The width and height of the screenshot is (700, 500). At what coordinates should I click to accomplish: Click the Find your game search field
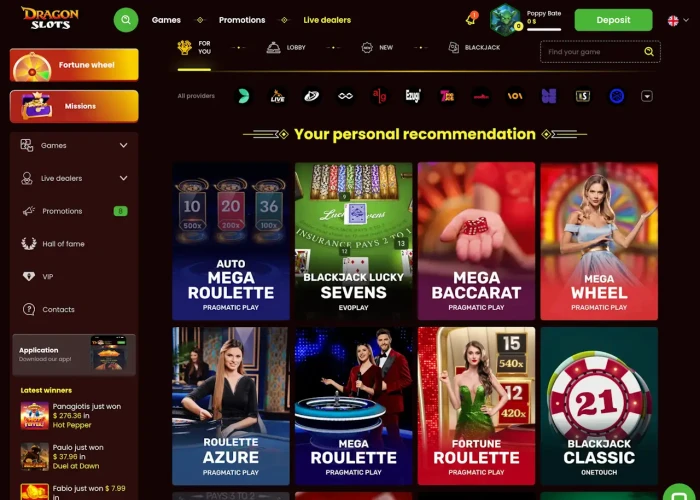[600, 52]
